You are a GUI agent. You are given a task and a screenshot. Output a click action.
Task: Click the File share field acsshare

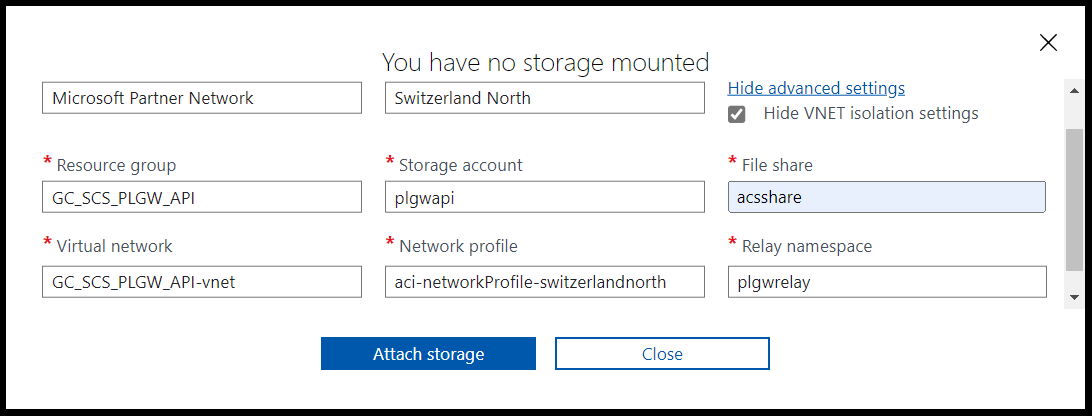[x=886, y=197]
